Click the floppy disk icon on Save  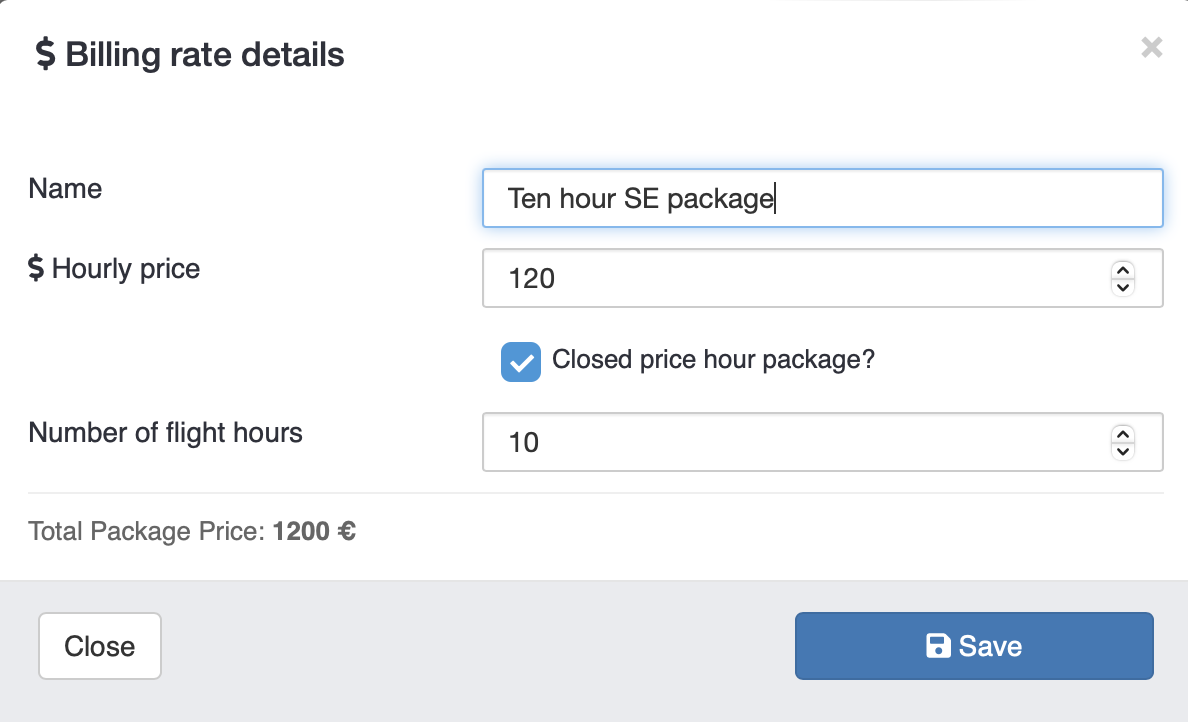[x=938, y=646]
